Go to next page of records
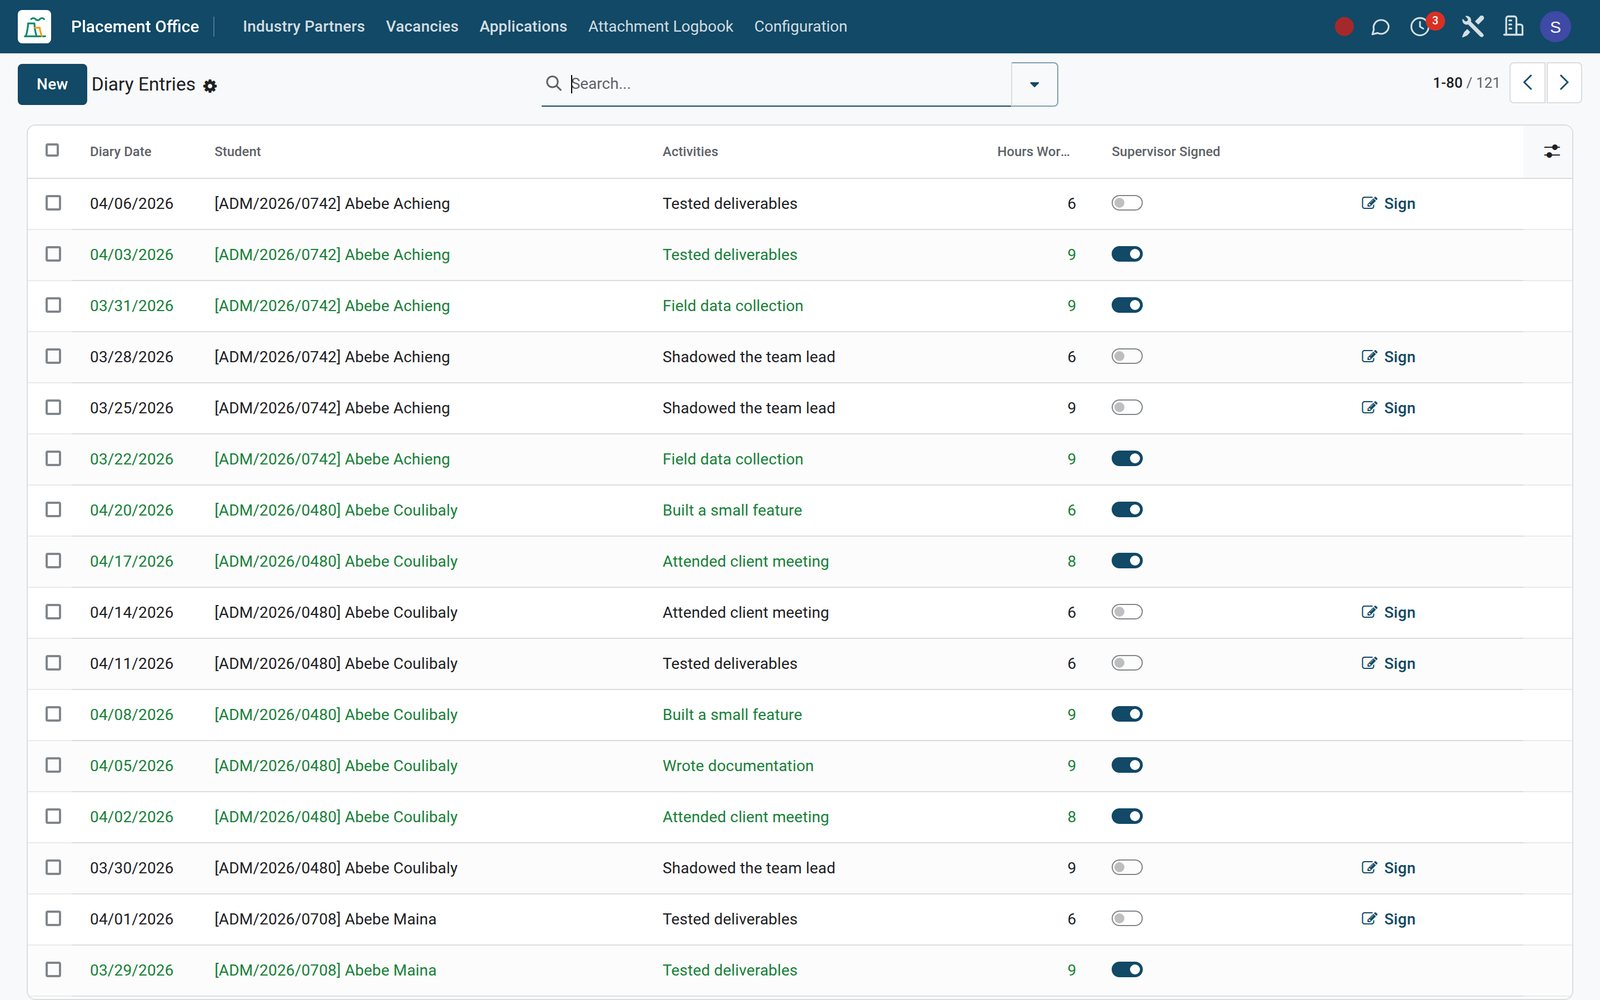 click(x=1564, y=83)
